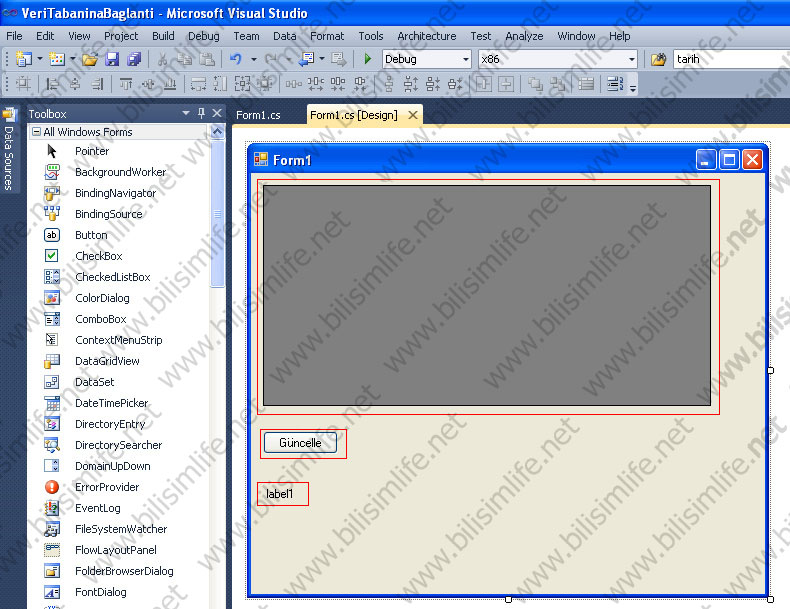
Task: Click the Tab Order layout icon
Action: (x=615, y=84)
